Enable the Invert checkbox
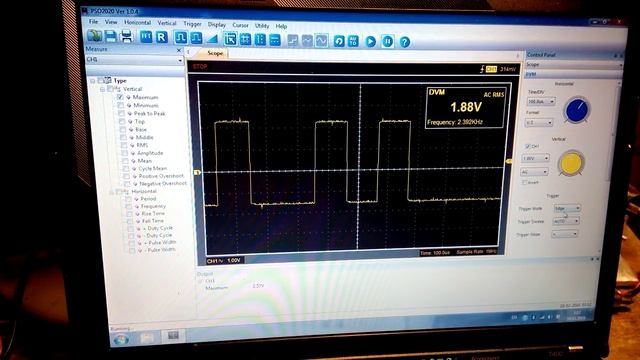Viewport: 640px width, 360px height. coord(525,182)
